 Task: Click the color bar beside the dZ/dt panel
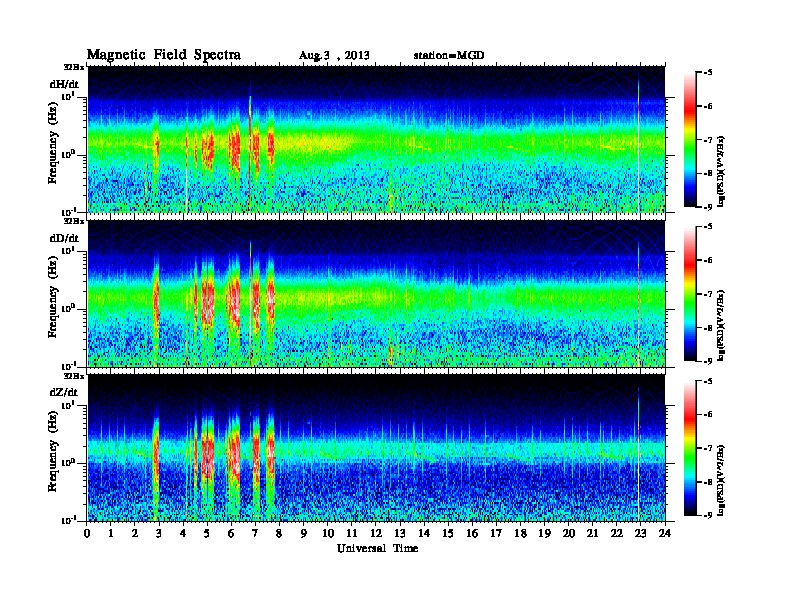pos(690,448)
